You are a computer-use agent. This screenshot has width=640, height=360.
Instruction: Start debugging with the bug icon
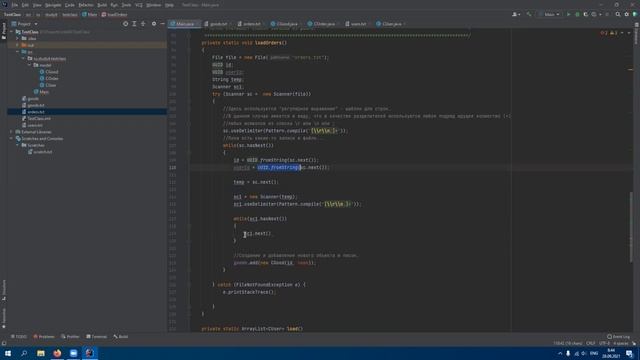[x=577, y=14]
